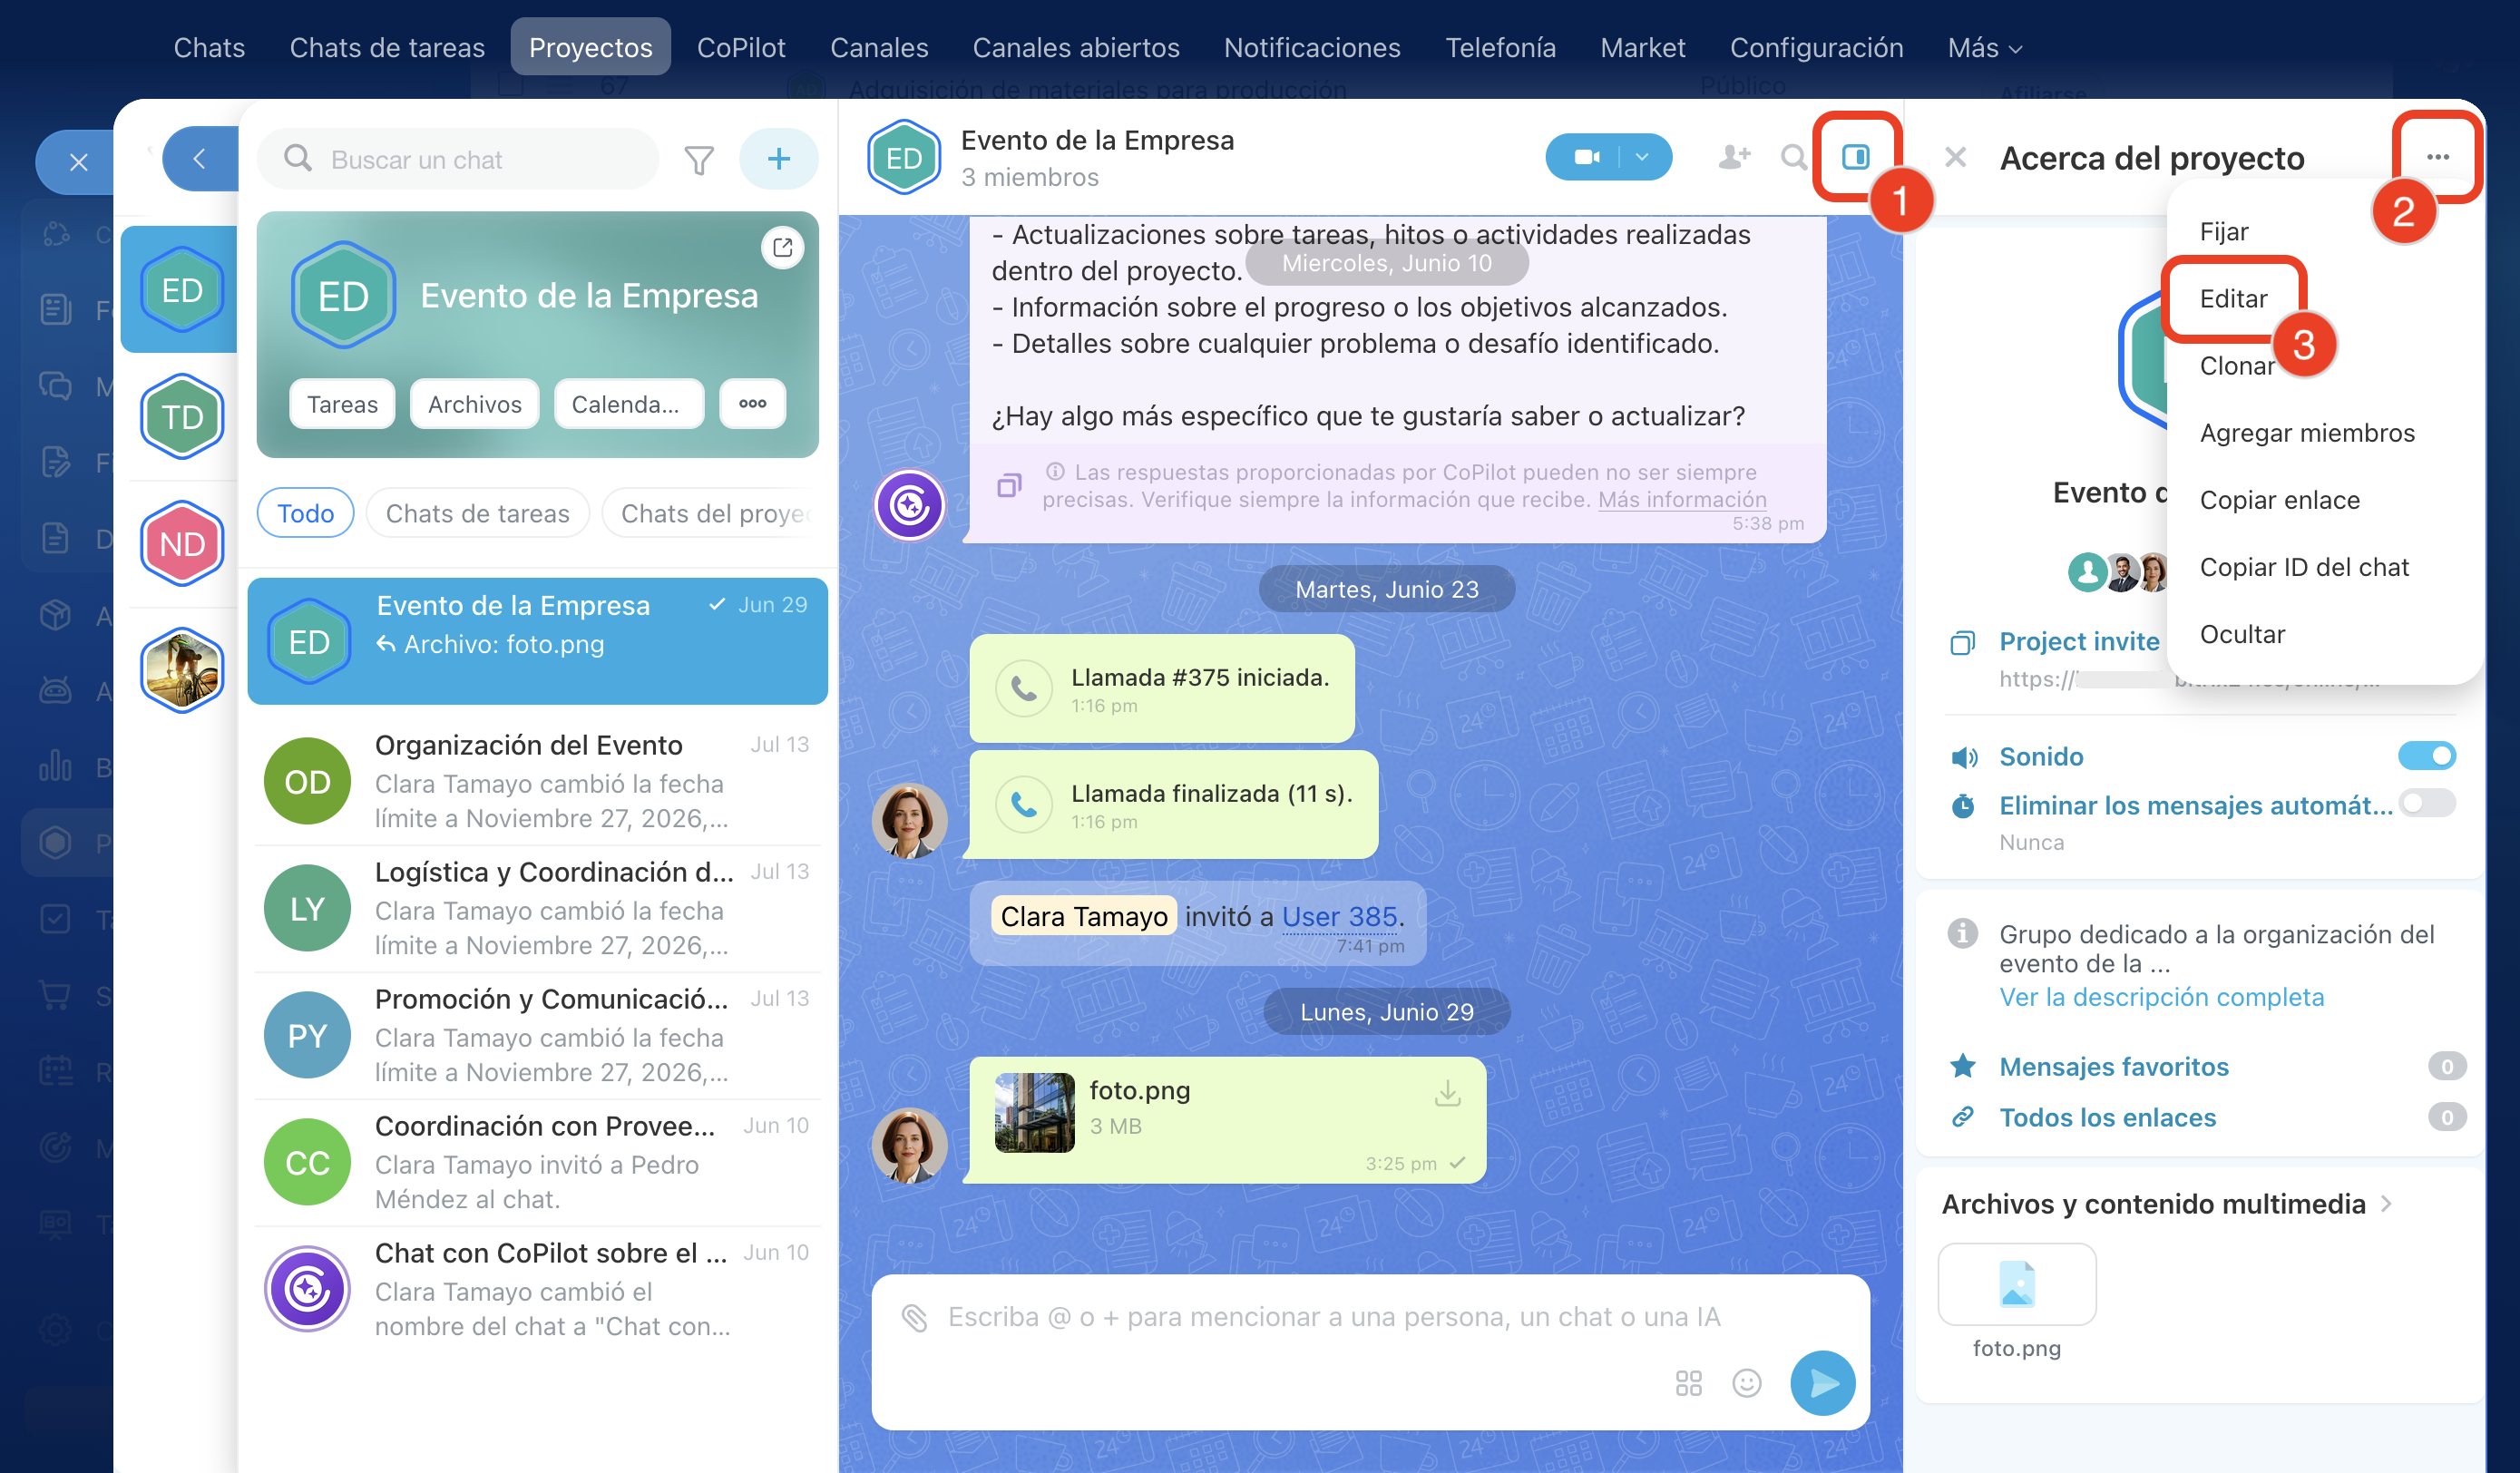Viewport: 2520px width, 1473px height.
Task: Open foto.png thumbnail in multimedia section
Action: tap(2016, 1285)
